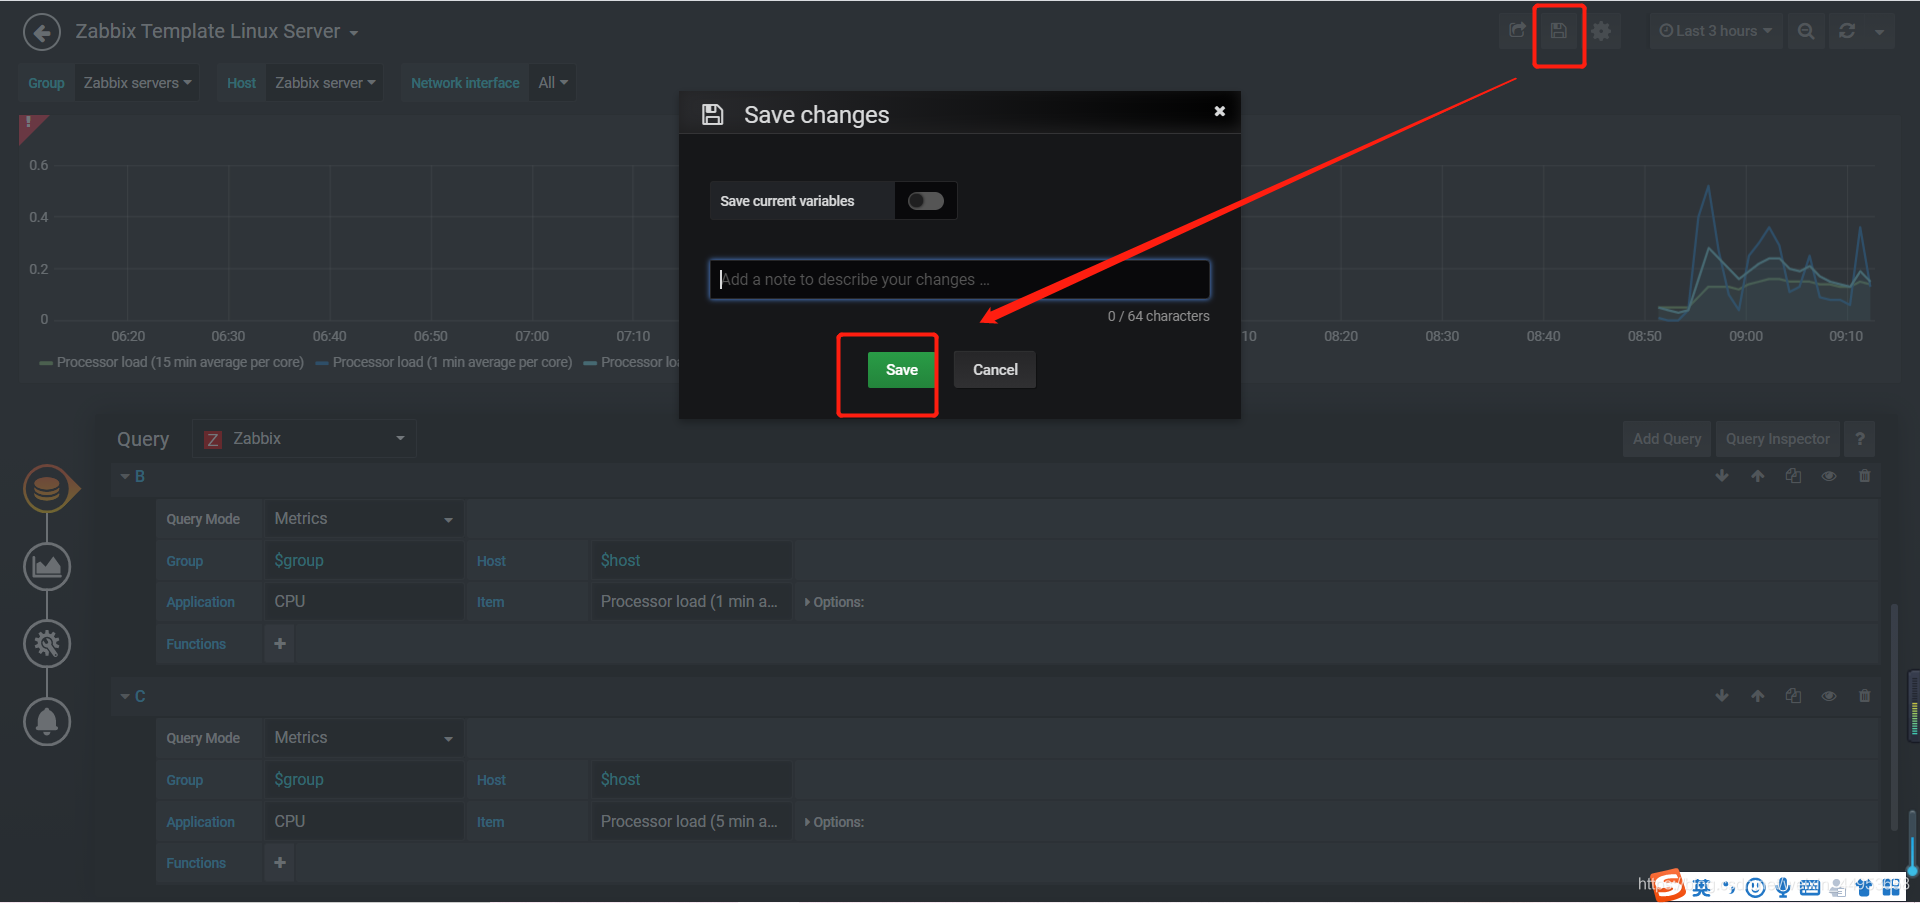Hide query C using eye icon
Screen dimensions: 1920x903
pos(1829,696)
